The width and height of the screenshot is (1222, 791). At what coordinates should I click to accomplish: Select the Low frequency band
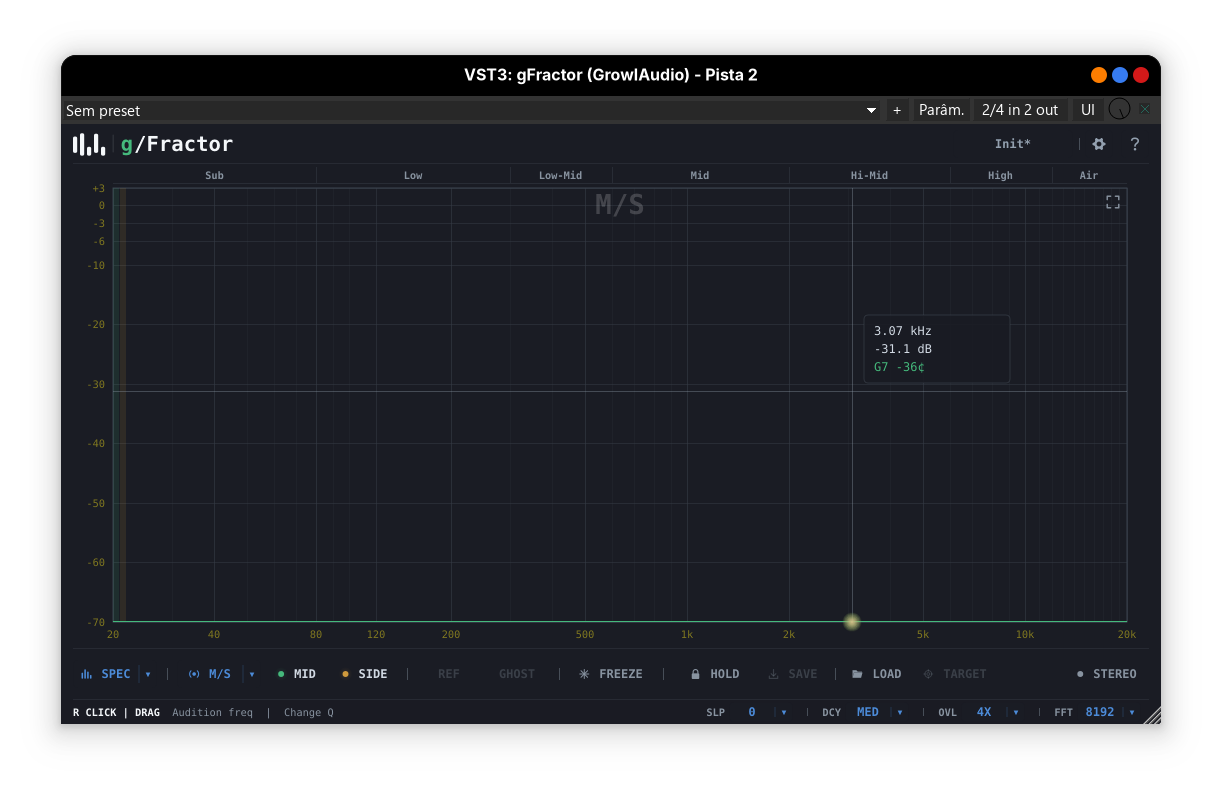[x=413, y=175]
